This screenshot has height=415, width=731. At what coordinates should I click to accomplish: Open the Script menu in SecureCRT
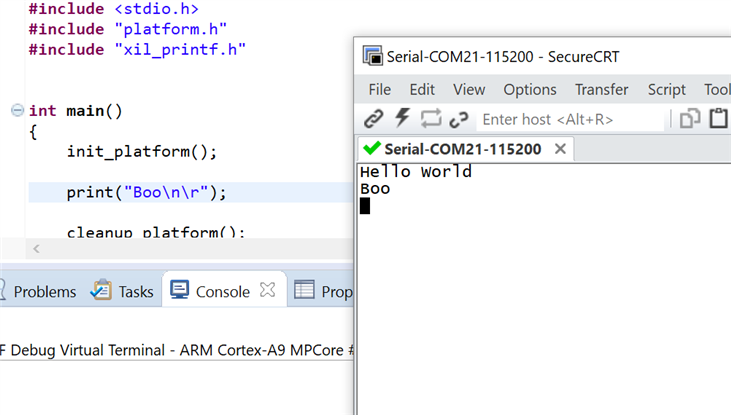pyautogui.click(x=666, y=90)
